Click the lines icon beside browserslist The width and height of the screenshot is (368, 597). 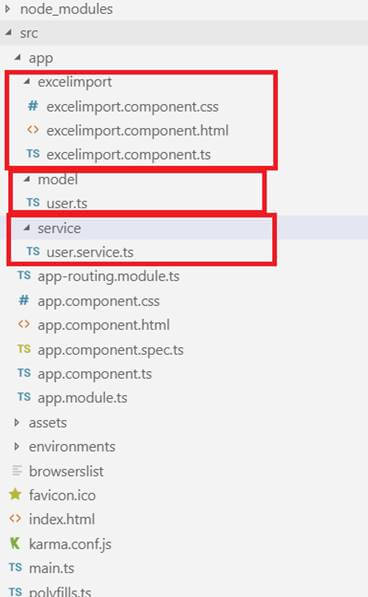pyautogui.click(x=17, y=471)
